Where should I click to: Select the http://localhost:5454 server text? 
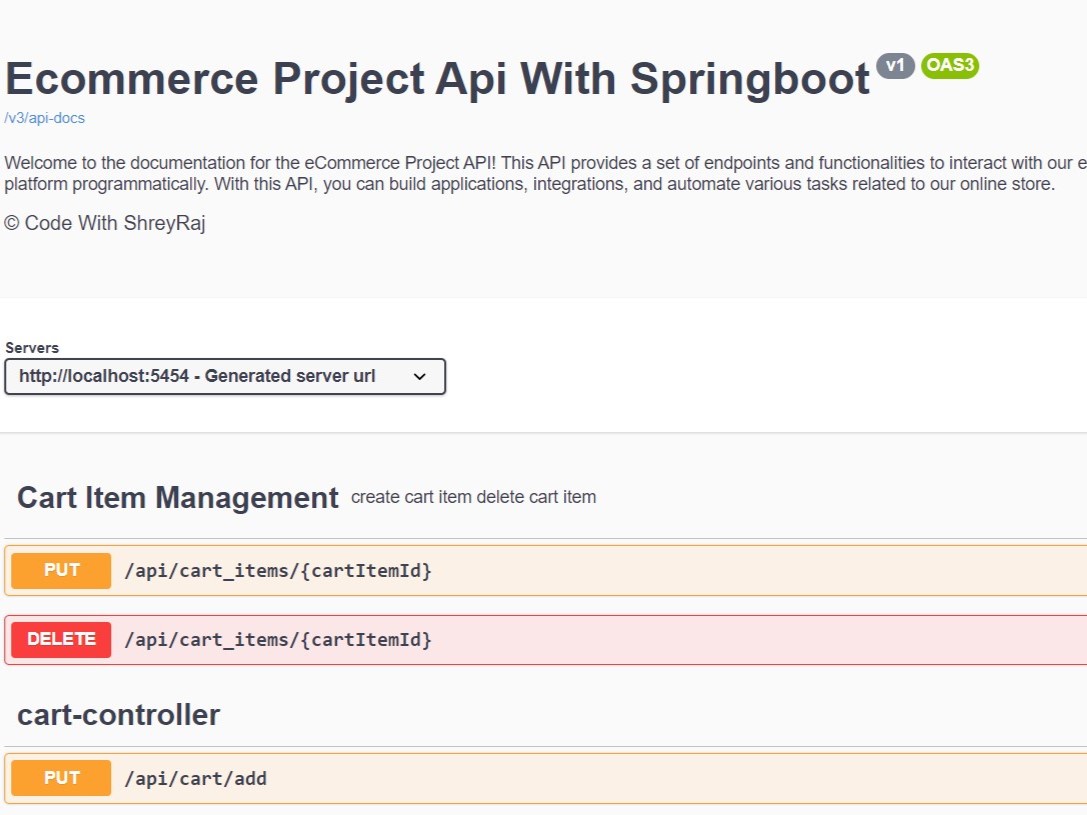[197, 377]
